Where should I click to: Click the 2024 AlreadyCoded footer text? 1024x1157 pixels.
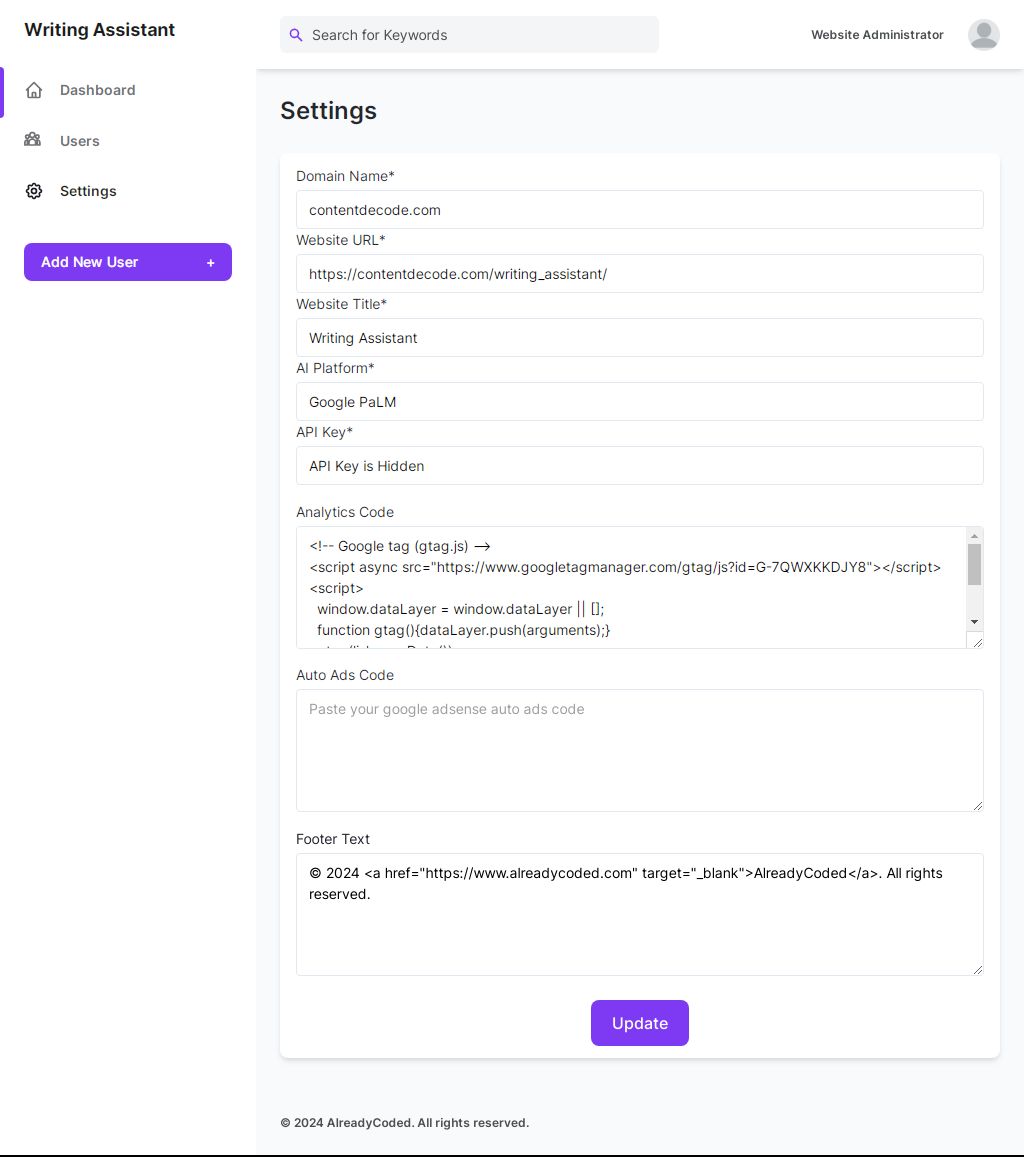click(x=404, y=1123)
